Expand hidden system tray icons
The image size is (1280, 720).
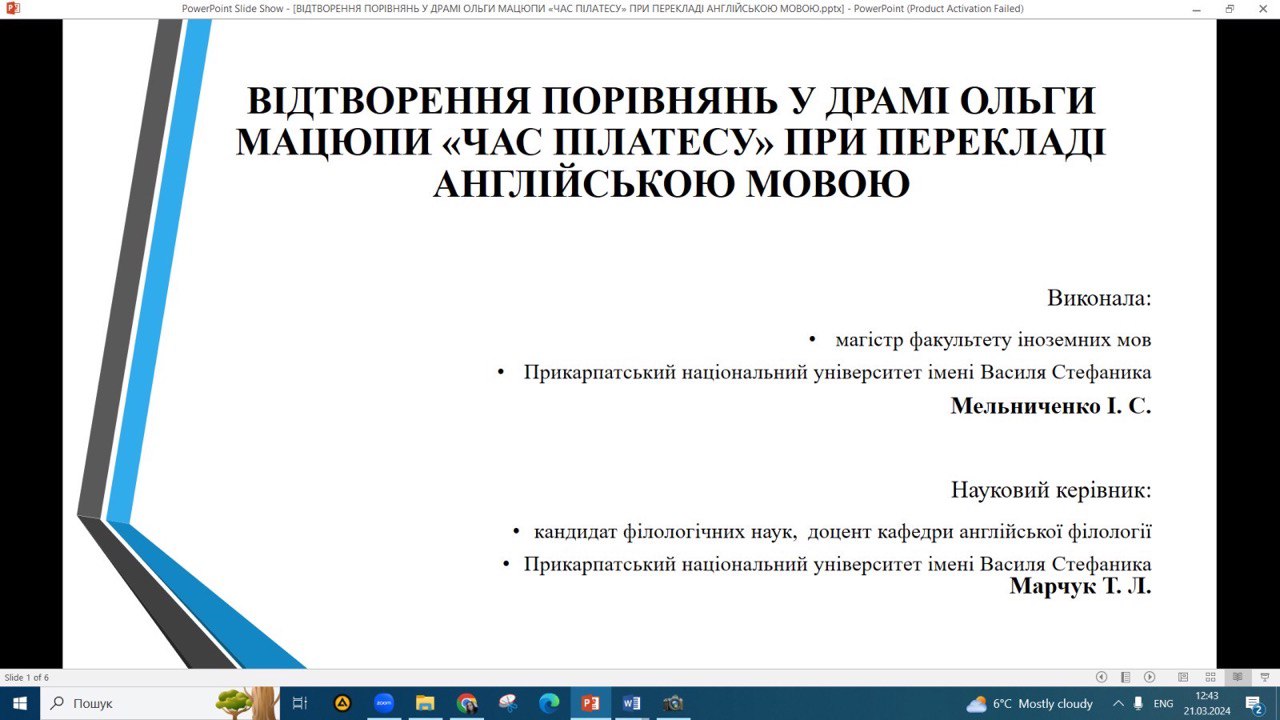1118,703
